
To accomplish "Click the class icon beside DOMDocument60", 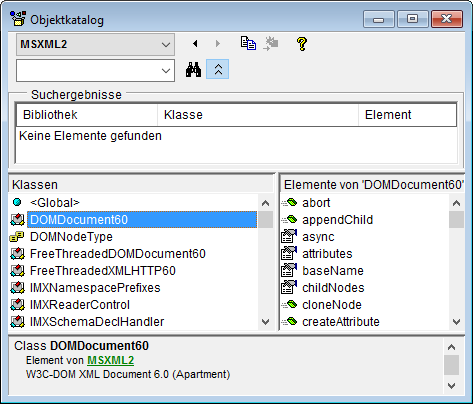I will [x=17, y=220].
